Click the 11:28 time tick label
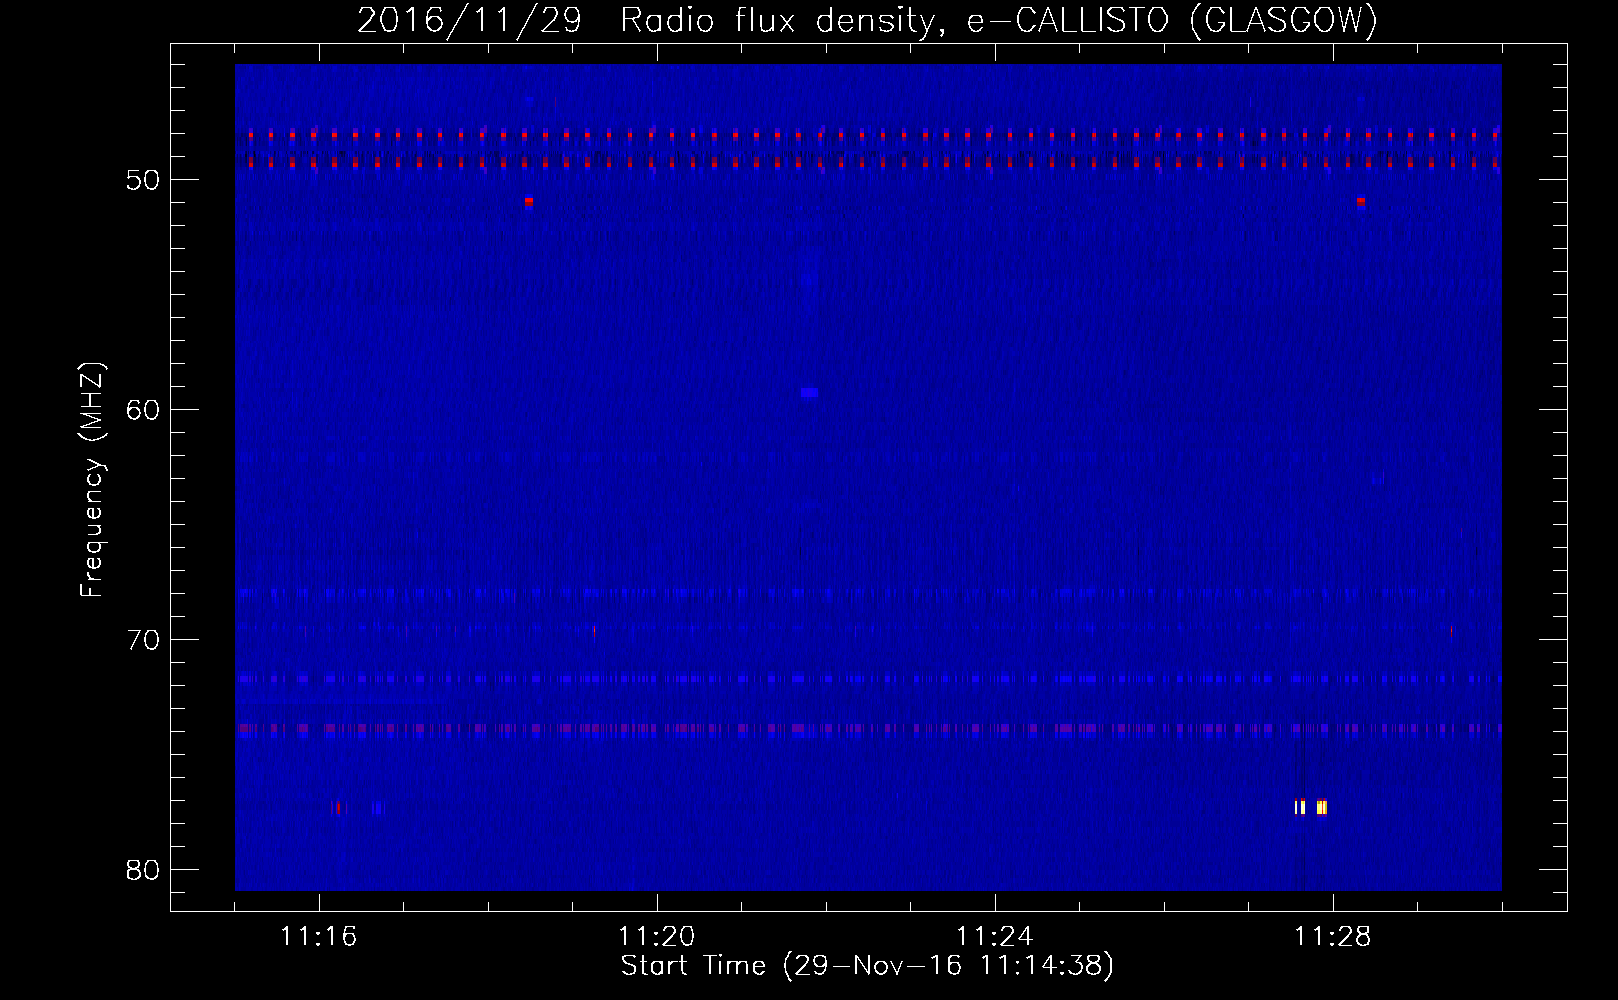The width and height of the screenshot is (1618, 1000). [x=1333, y=937]
